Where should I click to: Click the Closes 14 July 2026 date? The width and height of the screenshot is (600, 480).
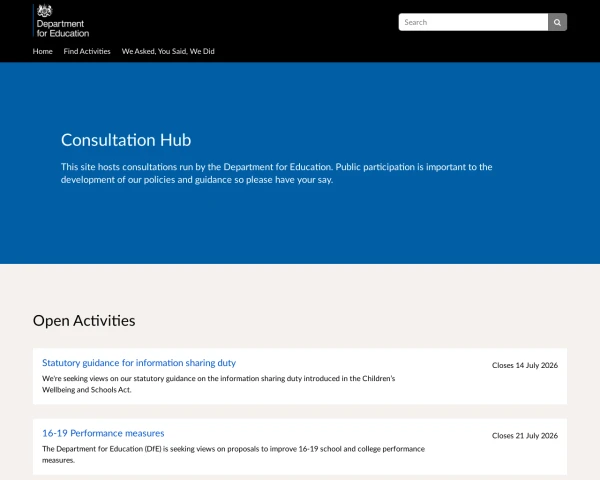pyautogui.click(x=525, y=365)
